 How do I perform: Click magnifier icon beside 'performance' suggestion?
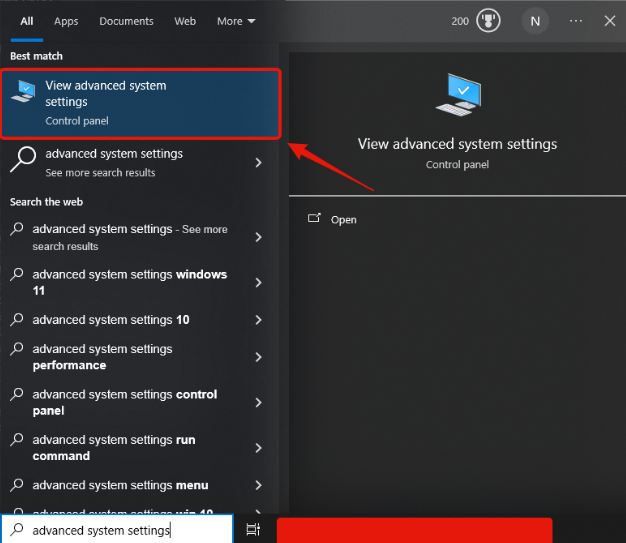tap(17, 349)
